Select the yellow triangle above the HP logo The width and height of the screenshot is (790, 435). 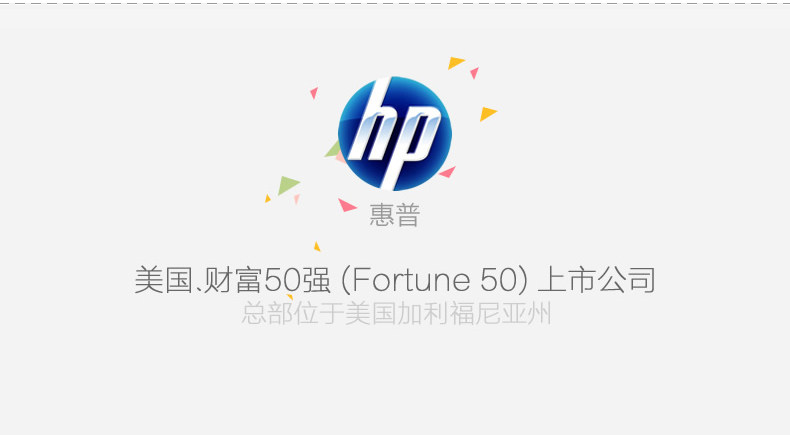coord(455,63)
